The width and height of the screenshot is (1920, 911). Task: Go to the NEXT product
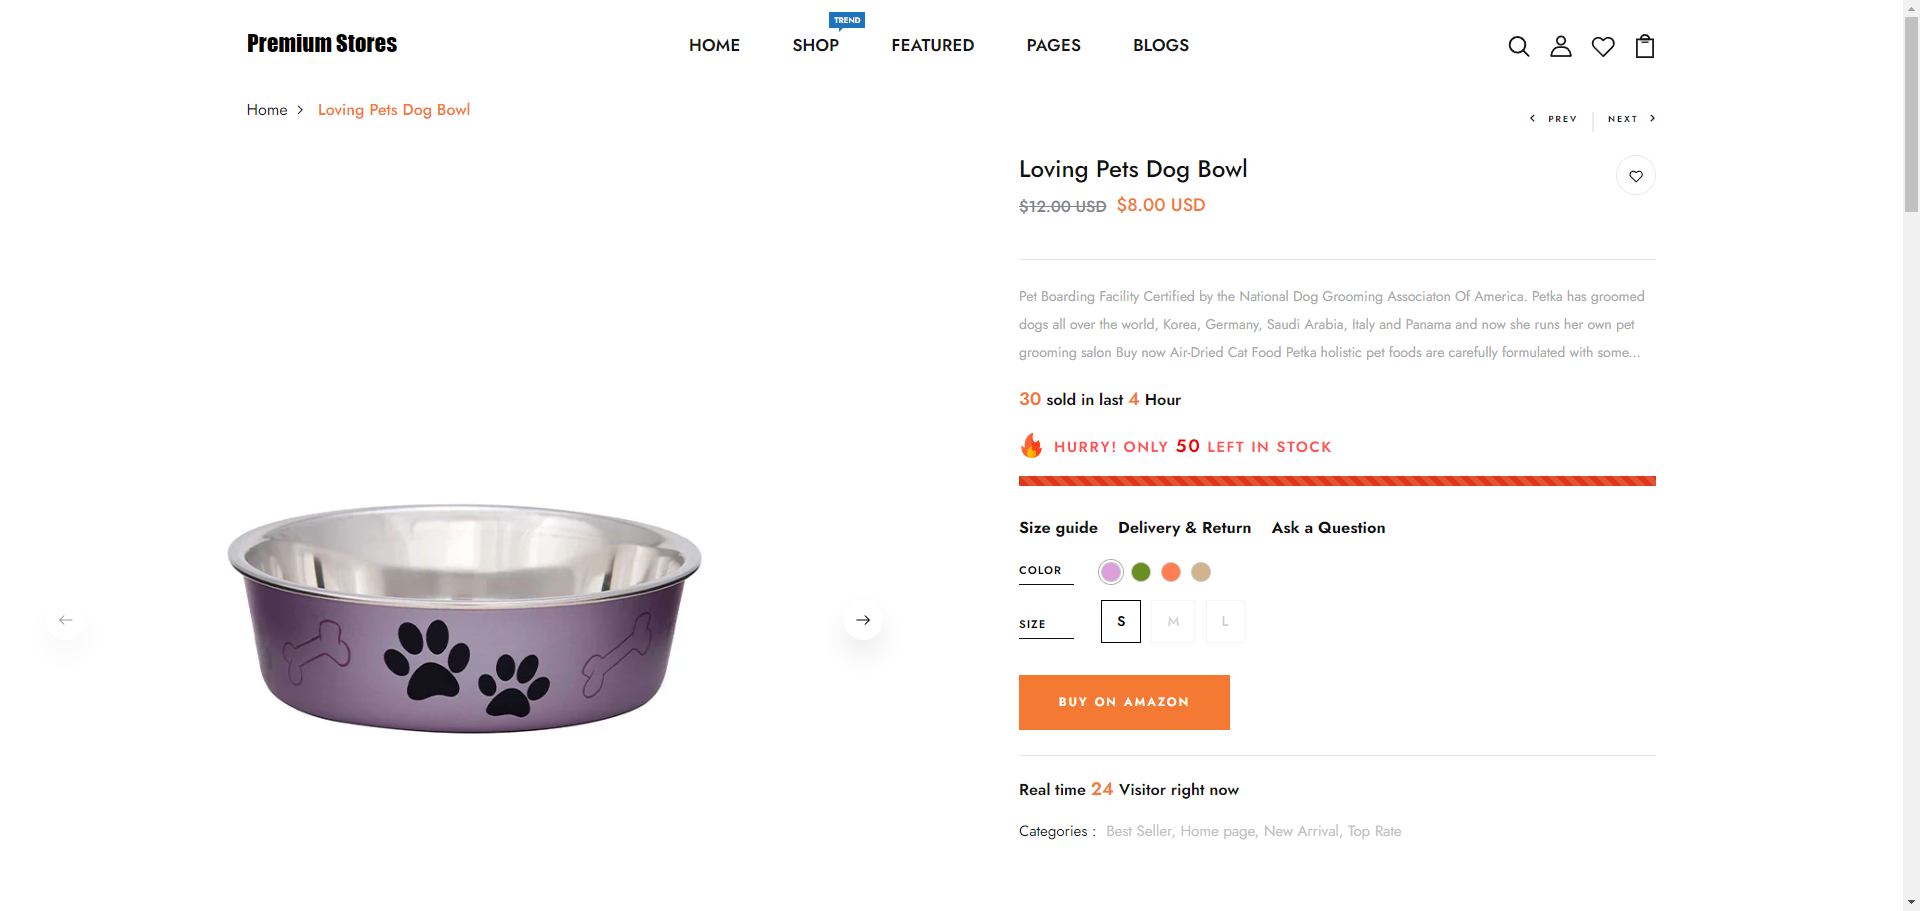(x=1631, y=119)
